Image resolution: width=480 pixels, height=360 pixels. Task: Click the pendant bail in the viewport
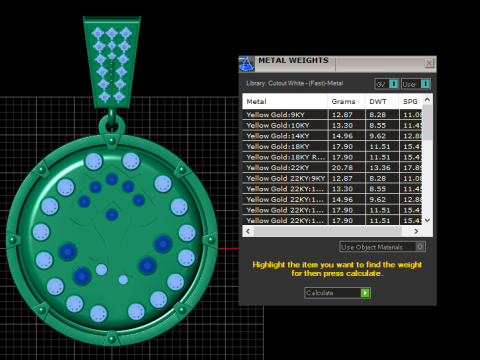click(x=112, y=62)
